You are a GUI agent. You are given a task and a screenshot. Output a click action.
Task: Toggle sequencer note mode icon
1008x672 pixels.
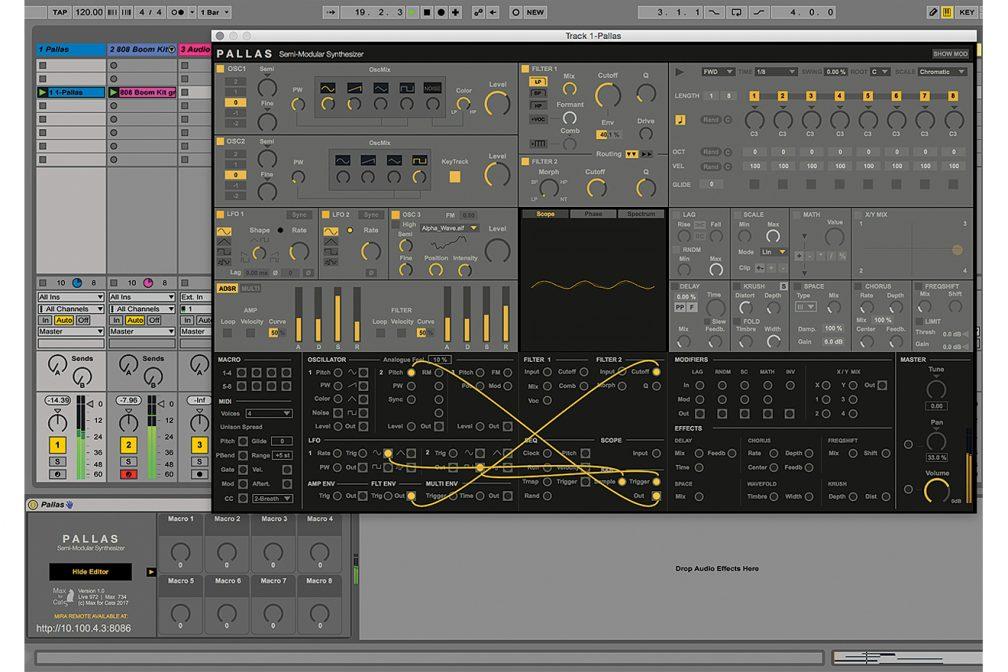click(680, 120)
